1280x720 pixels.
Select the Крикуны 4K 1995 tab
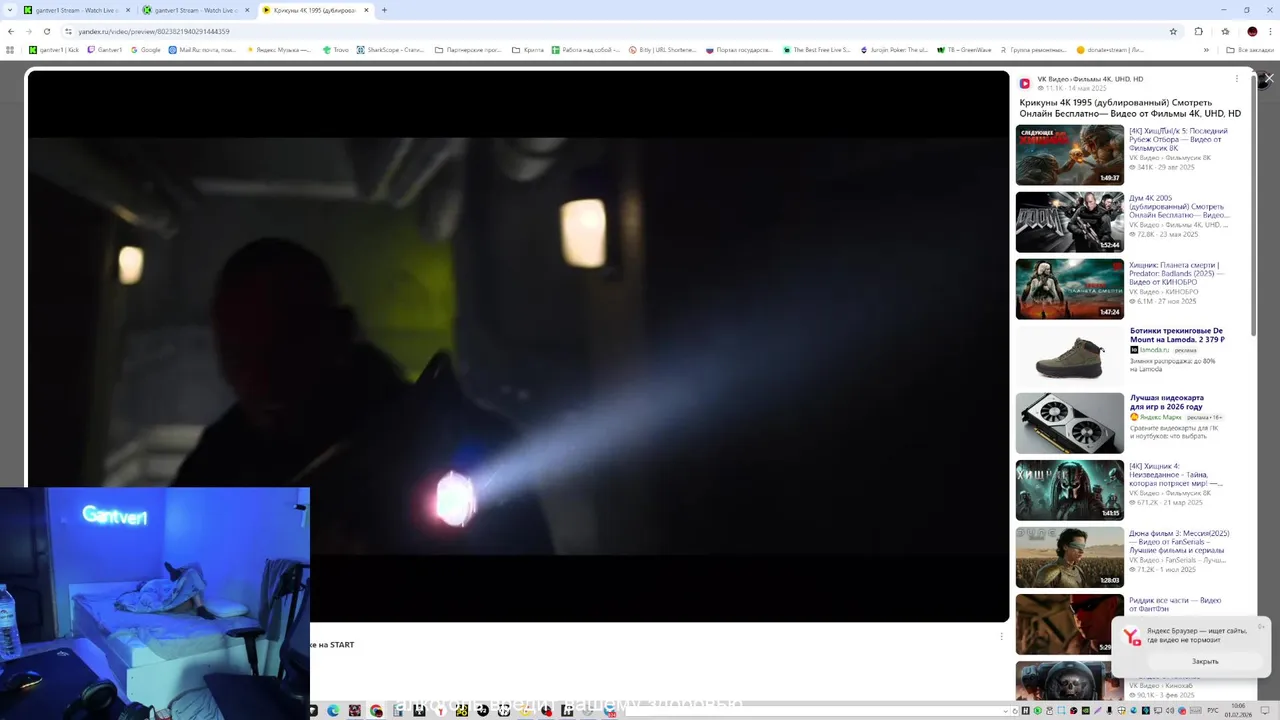point(315,10)
